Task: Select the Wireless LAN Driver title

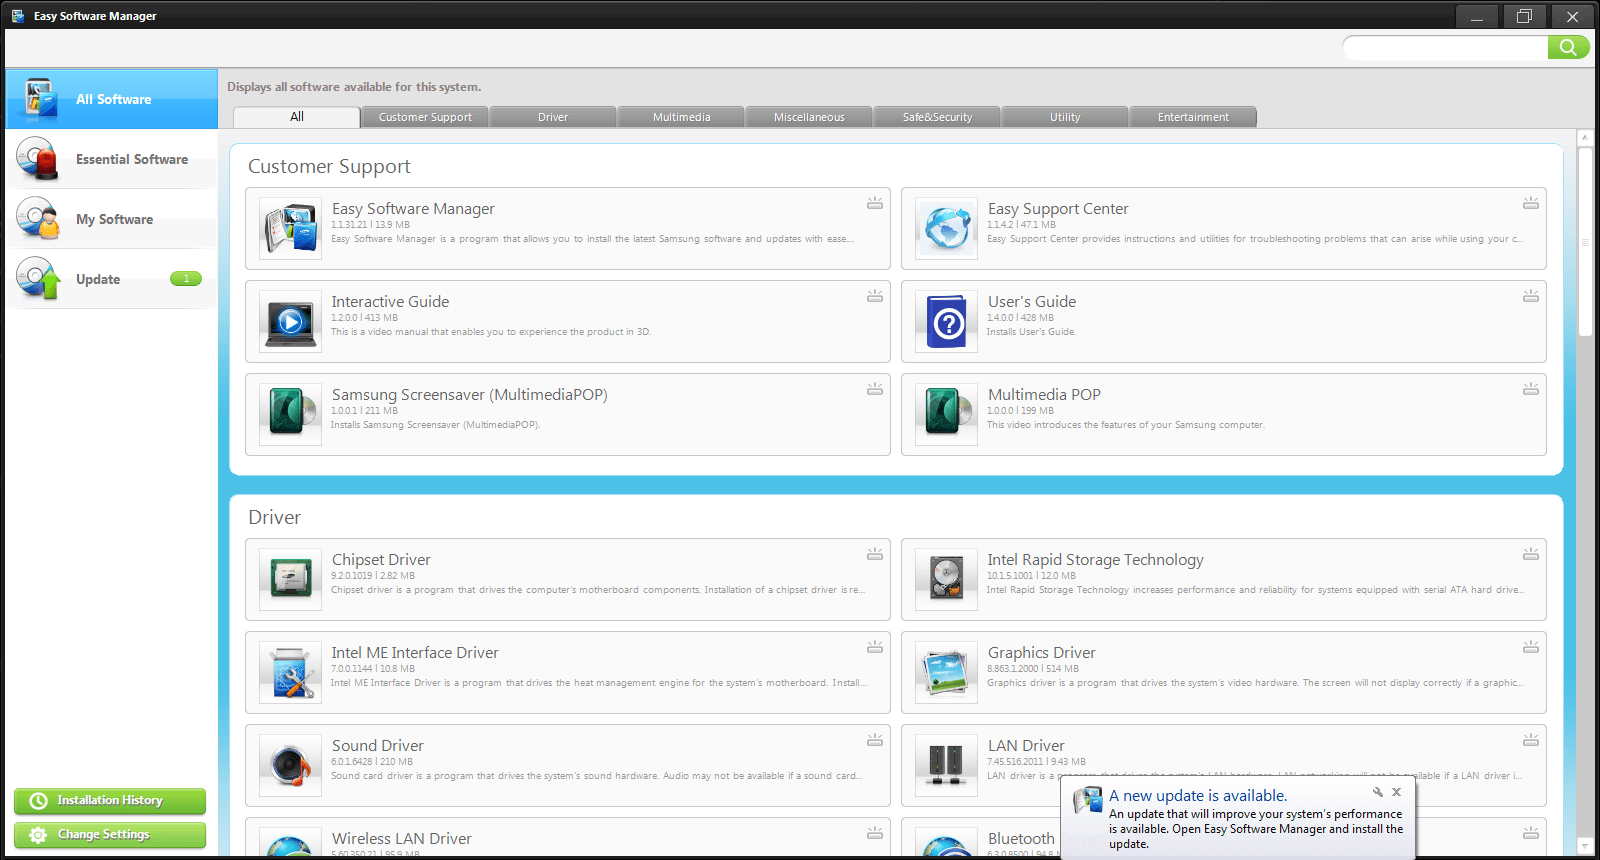Action: coord(402,839)
